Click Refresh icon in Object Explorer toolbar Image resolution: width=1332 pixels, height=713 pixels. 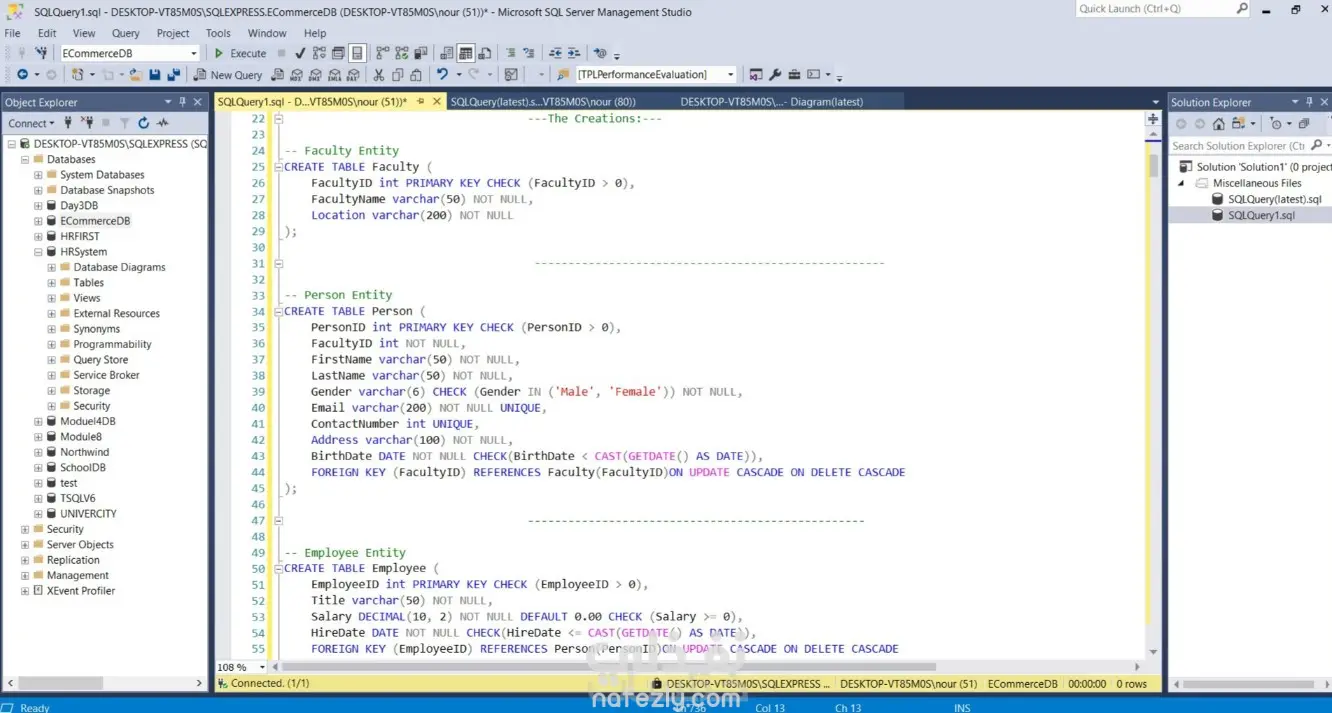click(143, 123)
